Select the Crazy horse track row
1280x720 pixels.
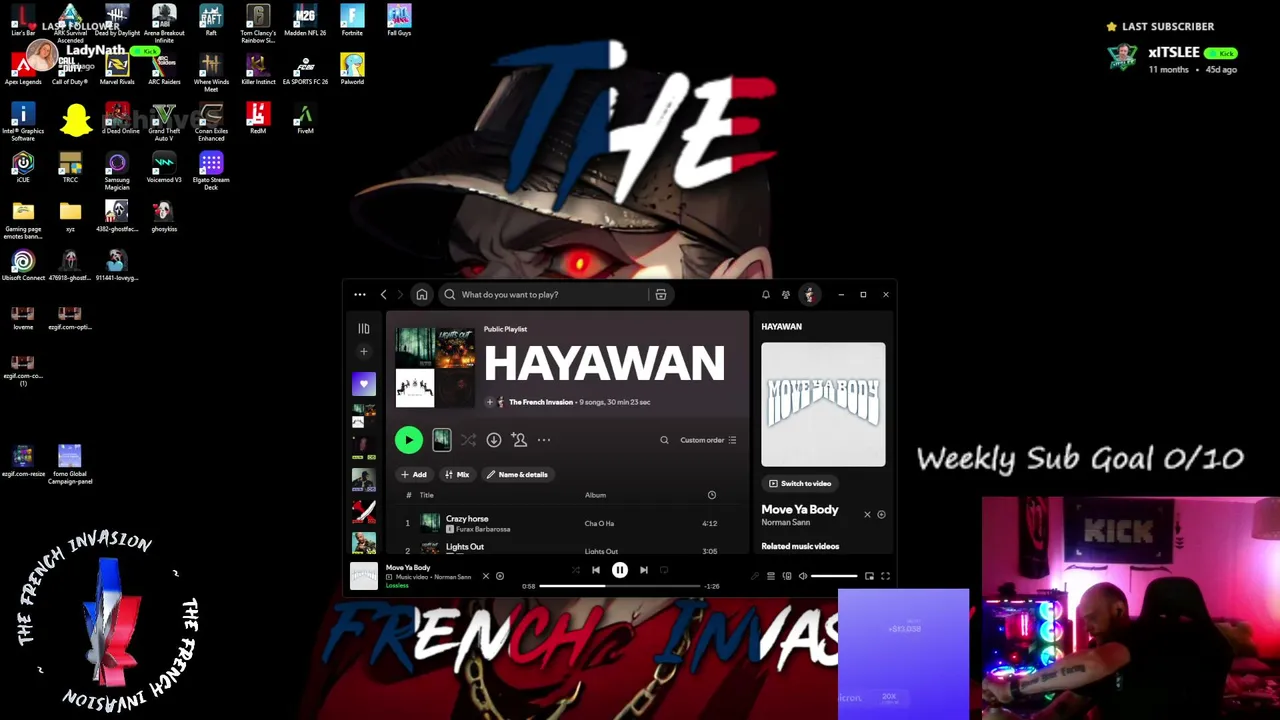pos(569,523)
